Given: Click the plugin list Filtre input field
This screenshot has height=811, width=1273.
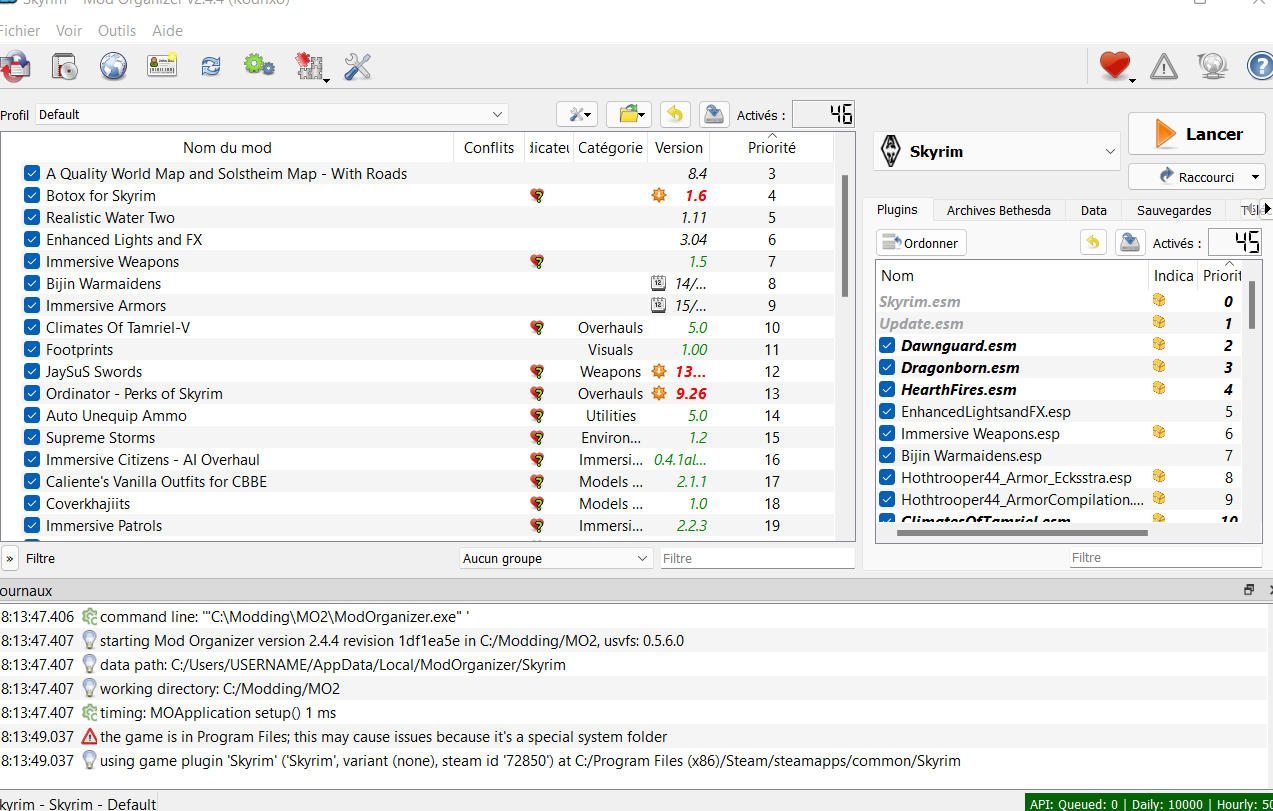Looking at the screenshot, I should [x=1164, y=558].
